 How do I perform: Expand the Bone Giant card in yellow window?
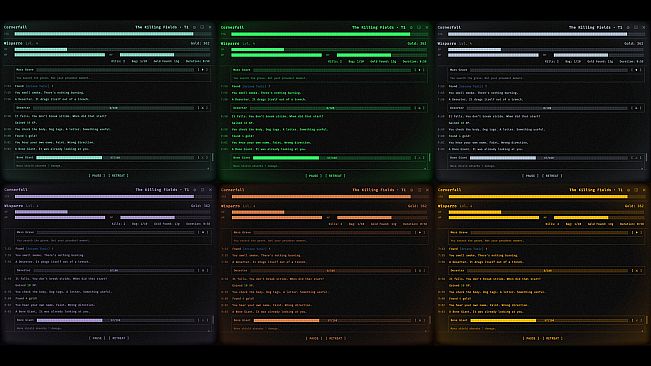pos(636,320)
